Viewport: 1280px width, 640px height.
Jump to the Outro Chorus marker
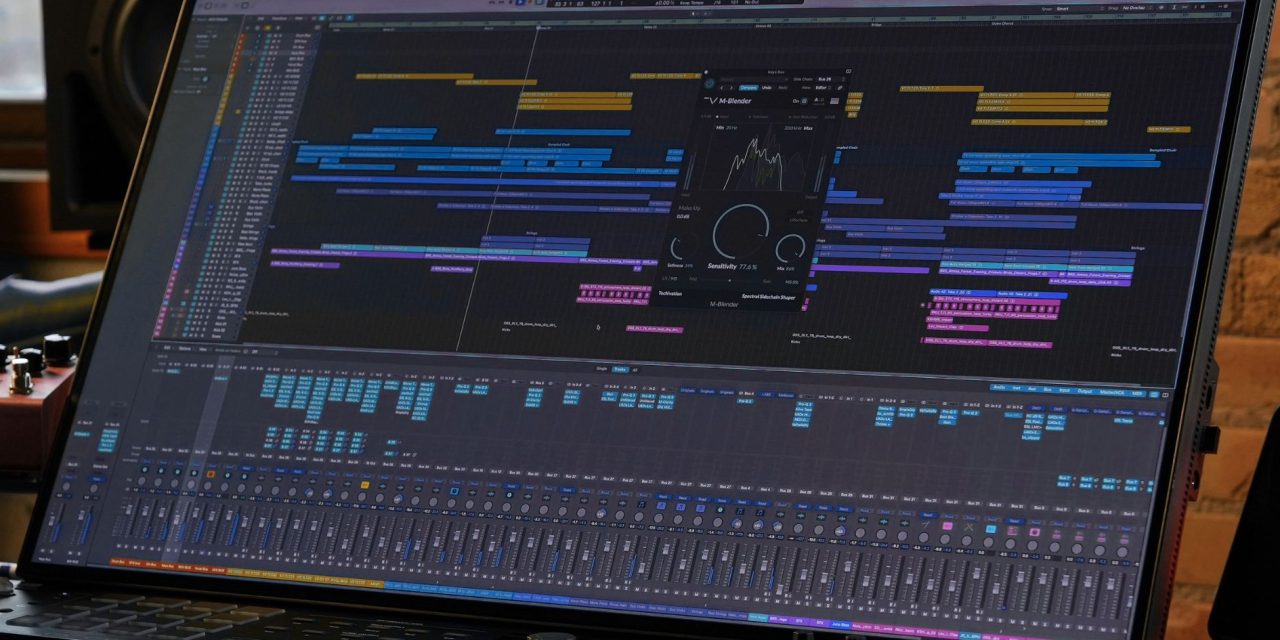pos(1003,23)
